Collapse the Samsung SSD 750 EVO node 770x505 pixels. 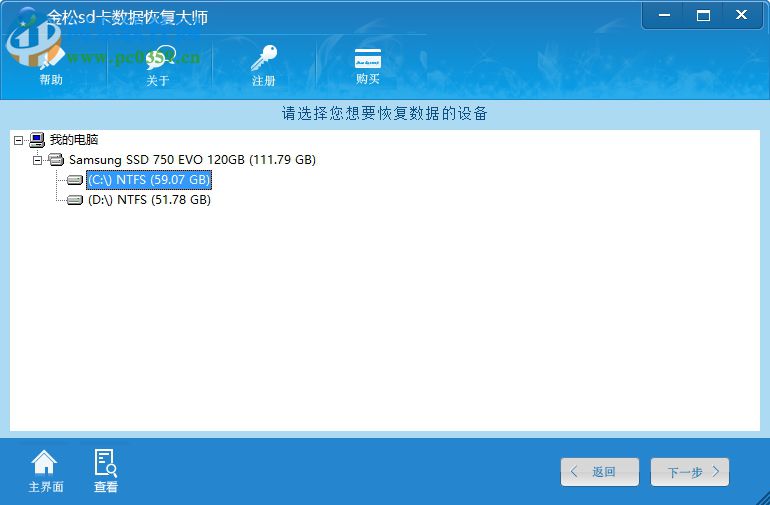click(x=37, y=160)
